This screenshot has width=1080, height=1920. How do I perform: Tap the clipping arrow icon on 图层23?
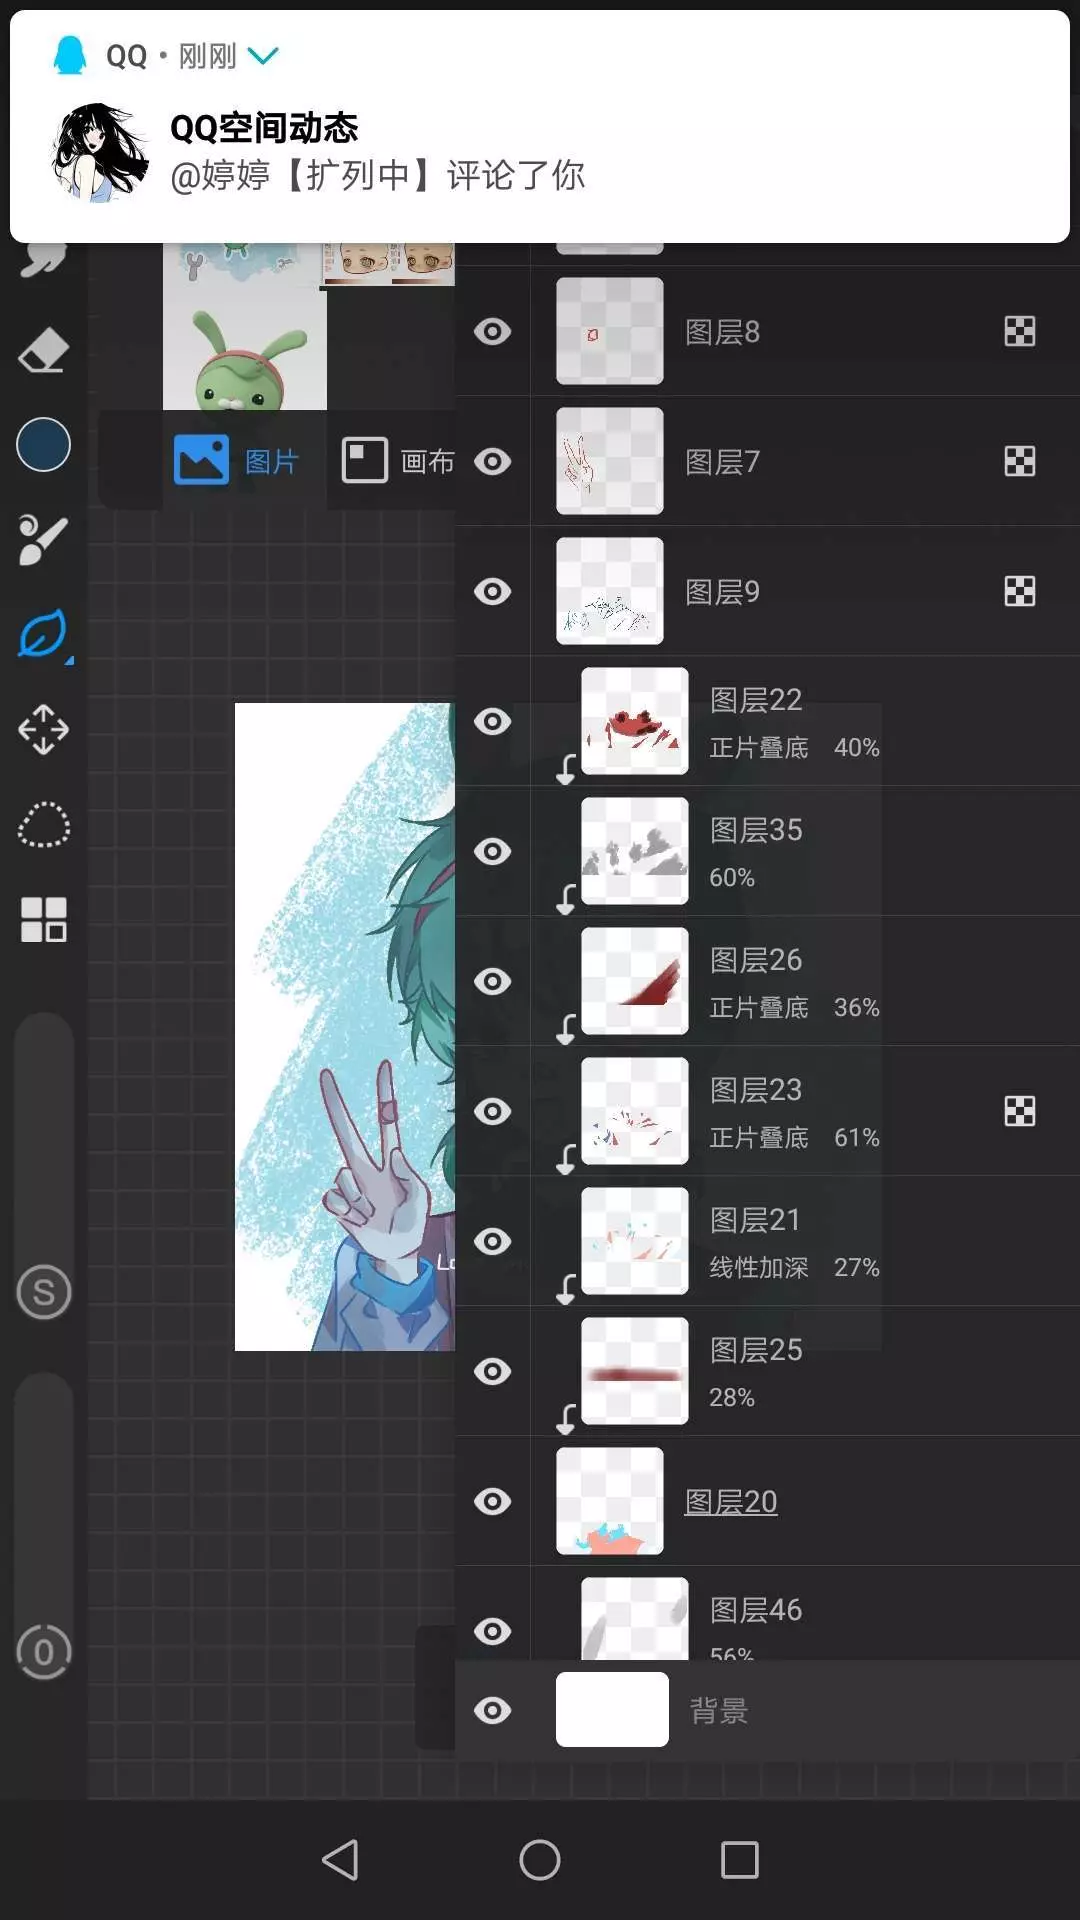[x=566, y=1159]
